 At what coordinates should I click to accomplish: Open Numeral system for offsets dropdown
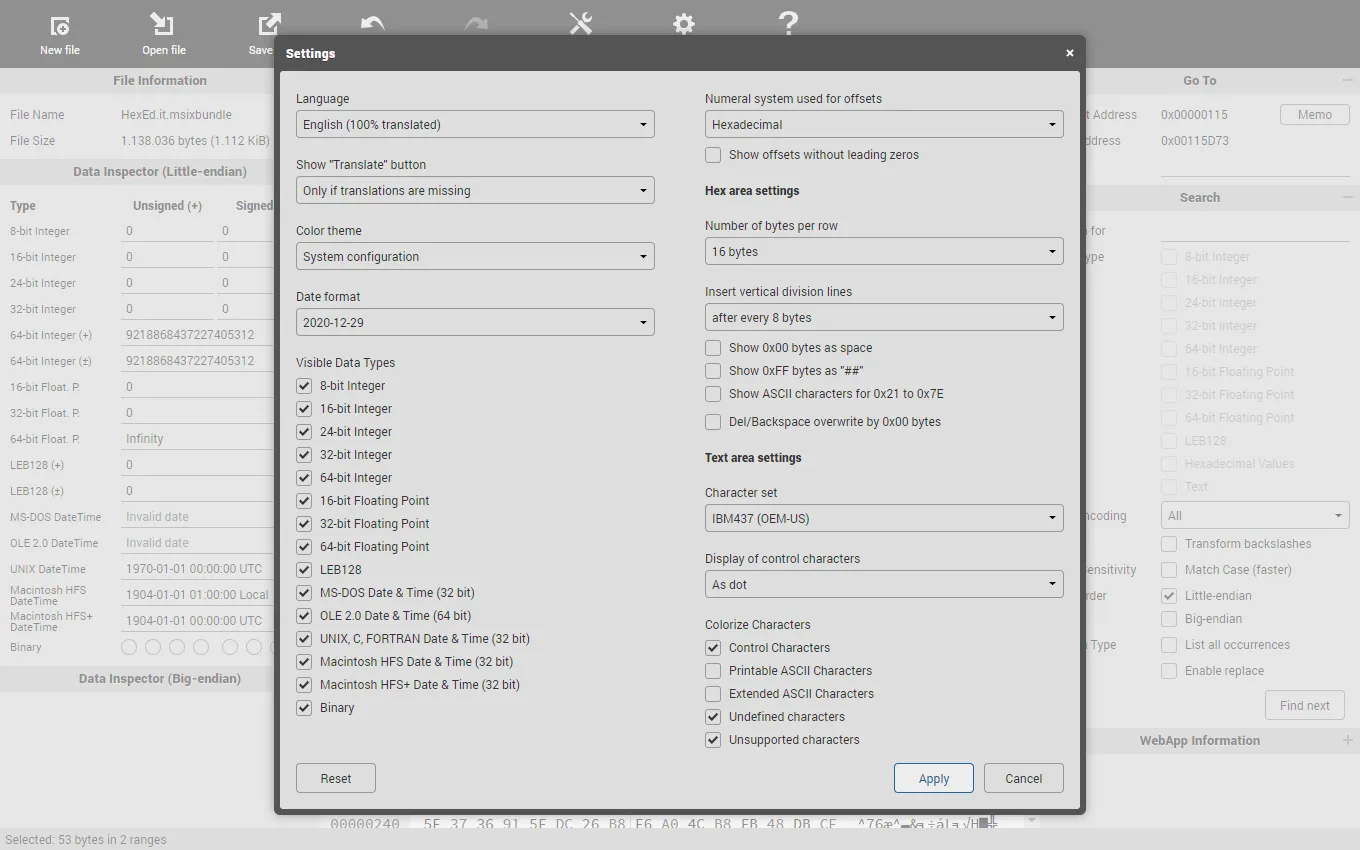[x=884, y=124]
